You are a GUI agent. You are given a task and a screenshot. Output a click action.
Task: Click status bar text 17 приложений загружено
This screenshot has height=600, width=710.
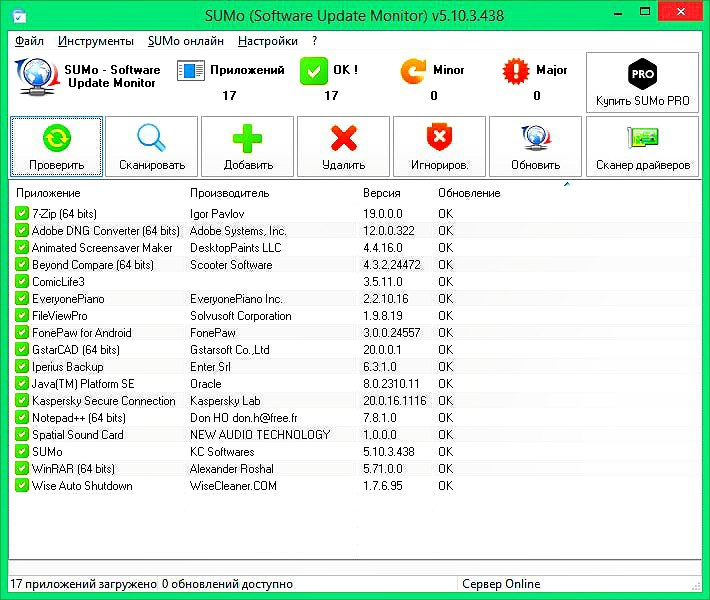click(83, 584)
